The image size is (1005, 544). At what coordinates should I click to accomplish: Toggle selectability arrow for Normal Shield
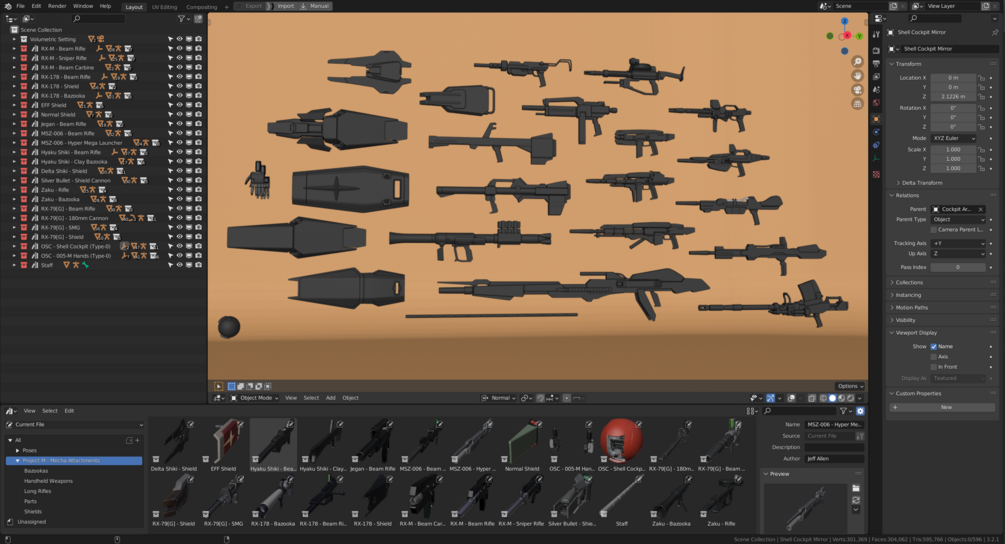click(x=170, y=114)
